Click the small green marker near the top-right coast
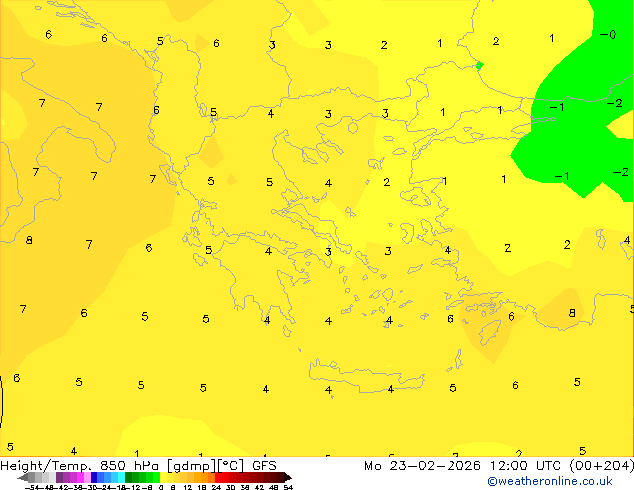Viewport: 634px width, 490px height. (x=480, y=65)
